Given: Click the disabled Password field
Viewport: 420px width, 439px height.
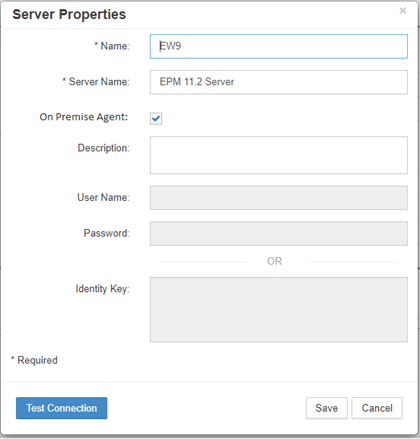Looking at the screenshot, I should click(x=279, y=233).
